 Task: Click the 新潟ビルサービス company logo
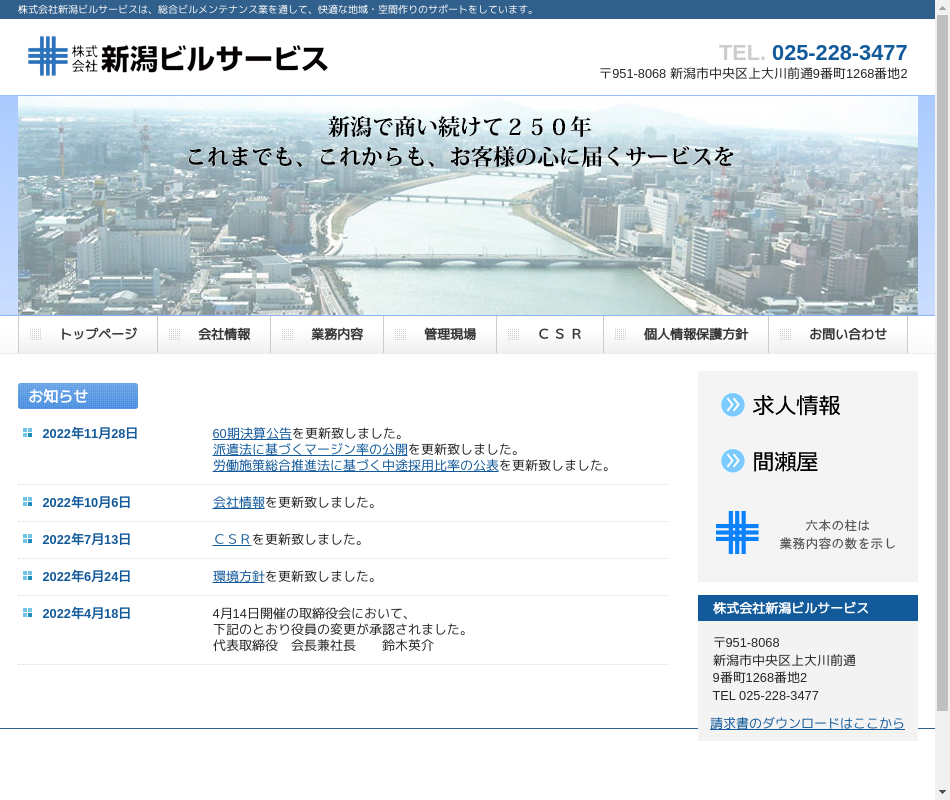178,57
